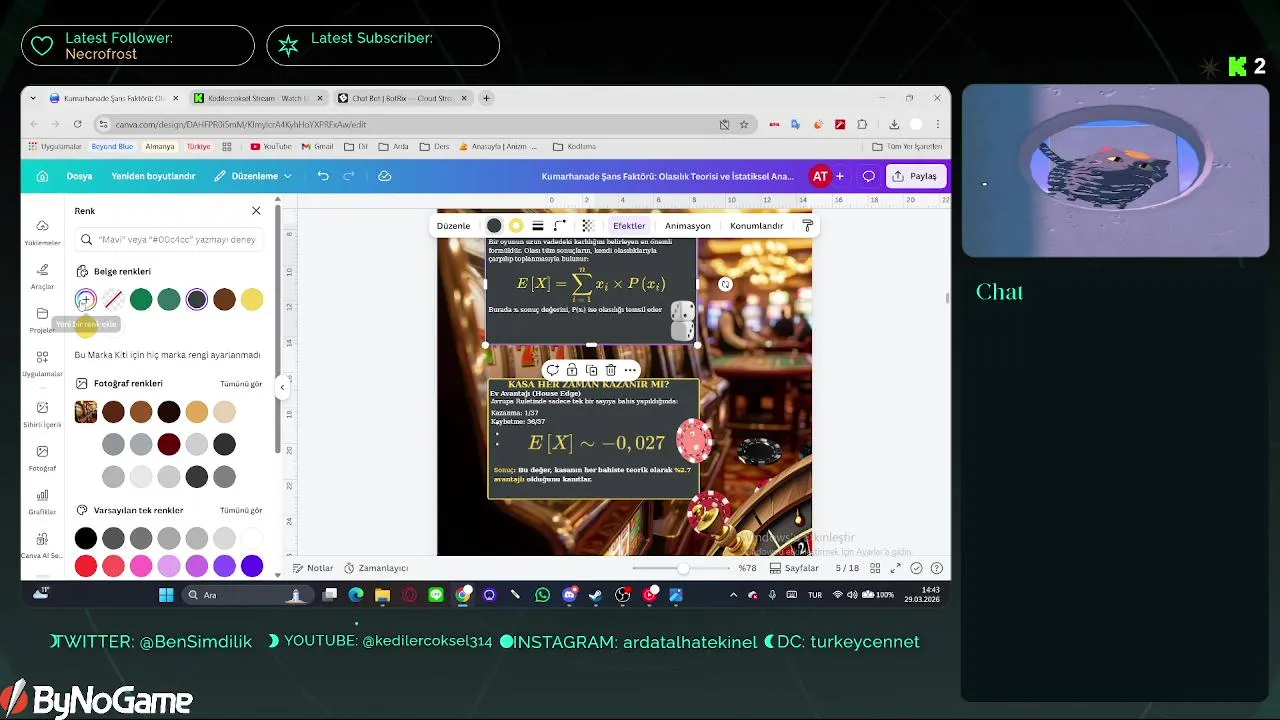Viewport: 1280px width, 720px height.
Task: Open Araçlar (tools) in sidebar
Action: [x=42, y=276]
